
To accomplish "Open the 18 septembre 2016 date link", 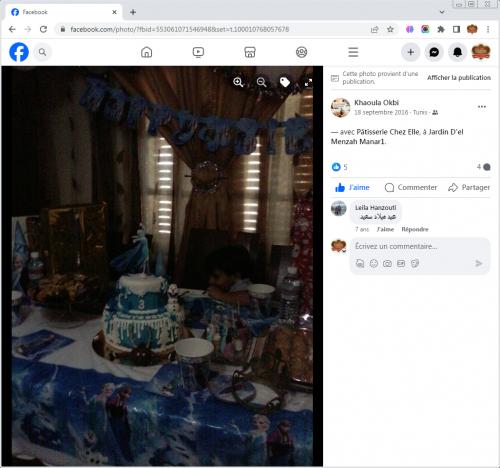I will pyautogui.click(x=381, y=112).
